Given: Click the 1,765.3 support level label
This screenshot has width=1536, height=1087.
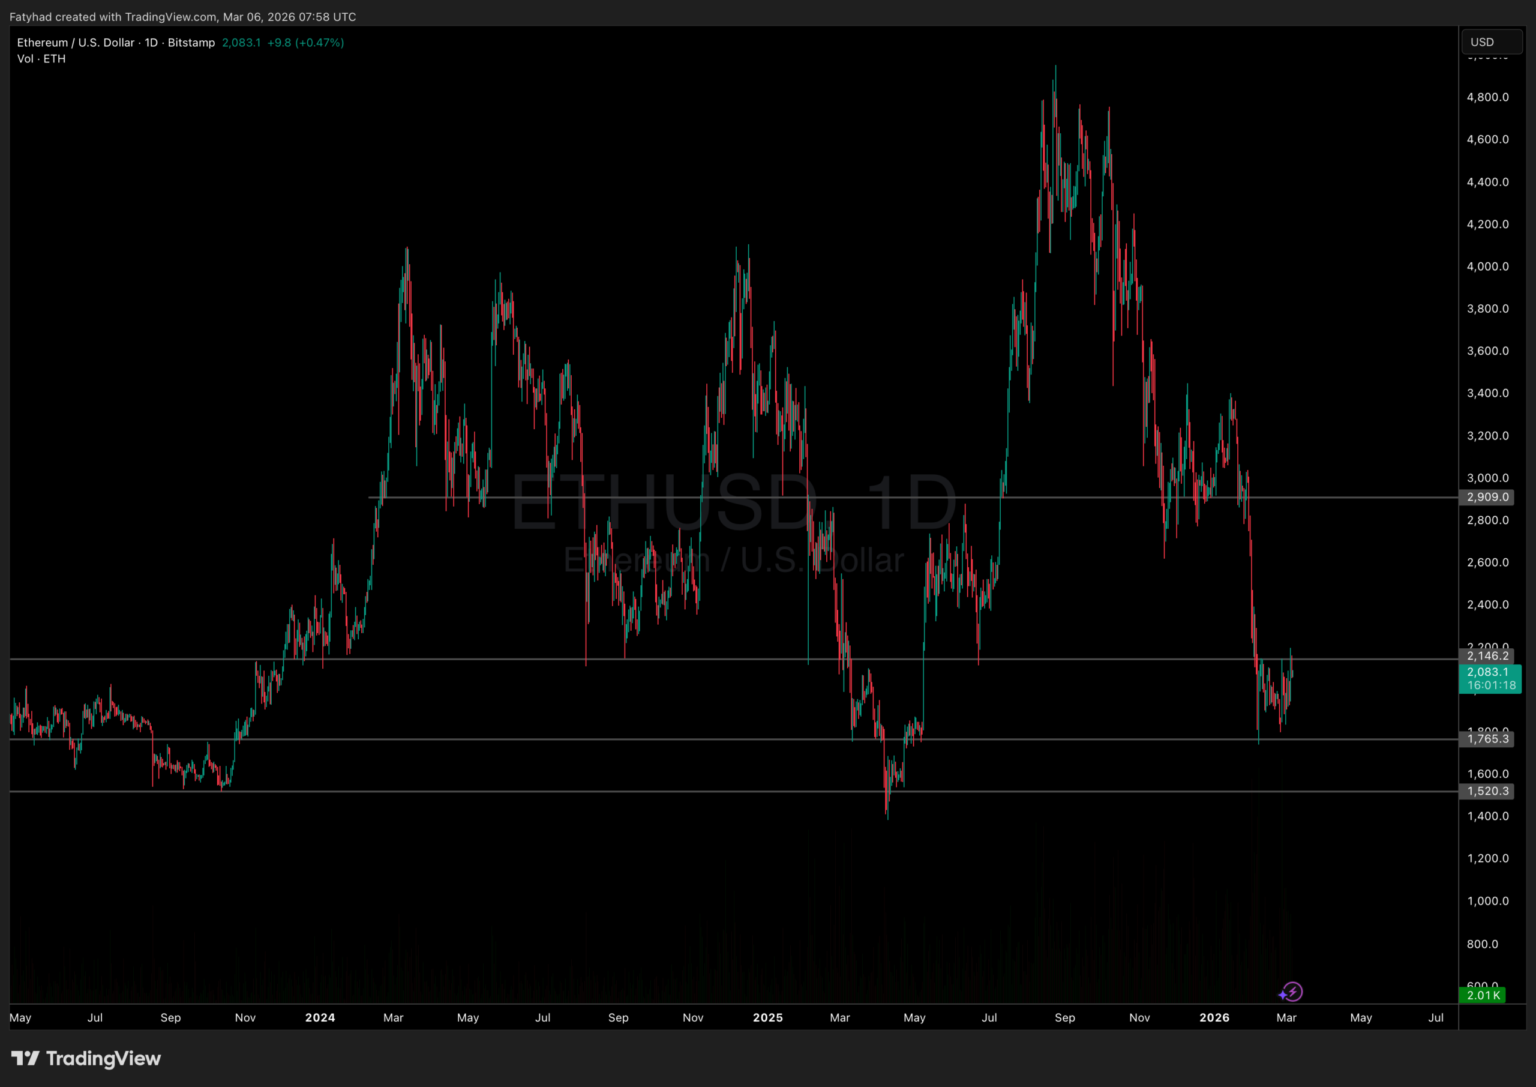Looking at the screenshot, I should (1487, 738).
